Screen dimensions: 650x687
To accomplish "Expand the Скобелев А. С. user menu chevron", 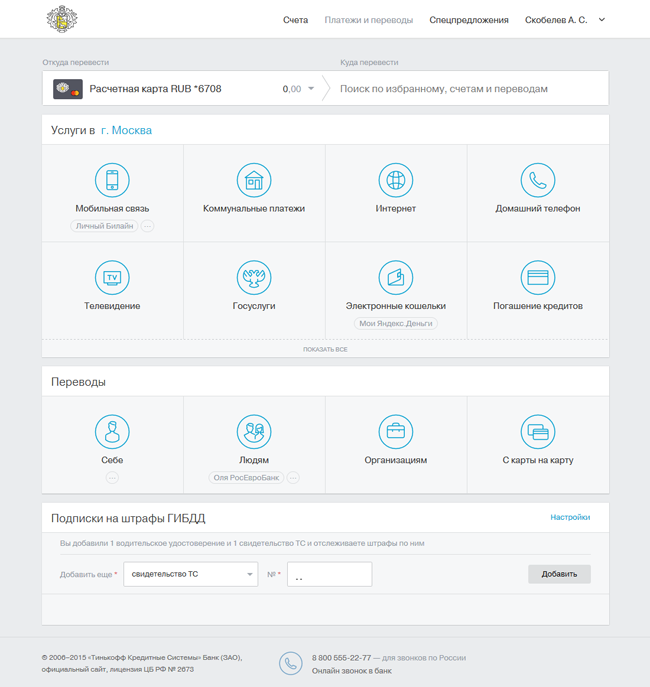I will (x=602, y=20).
